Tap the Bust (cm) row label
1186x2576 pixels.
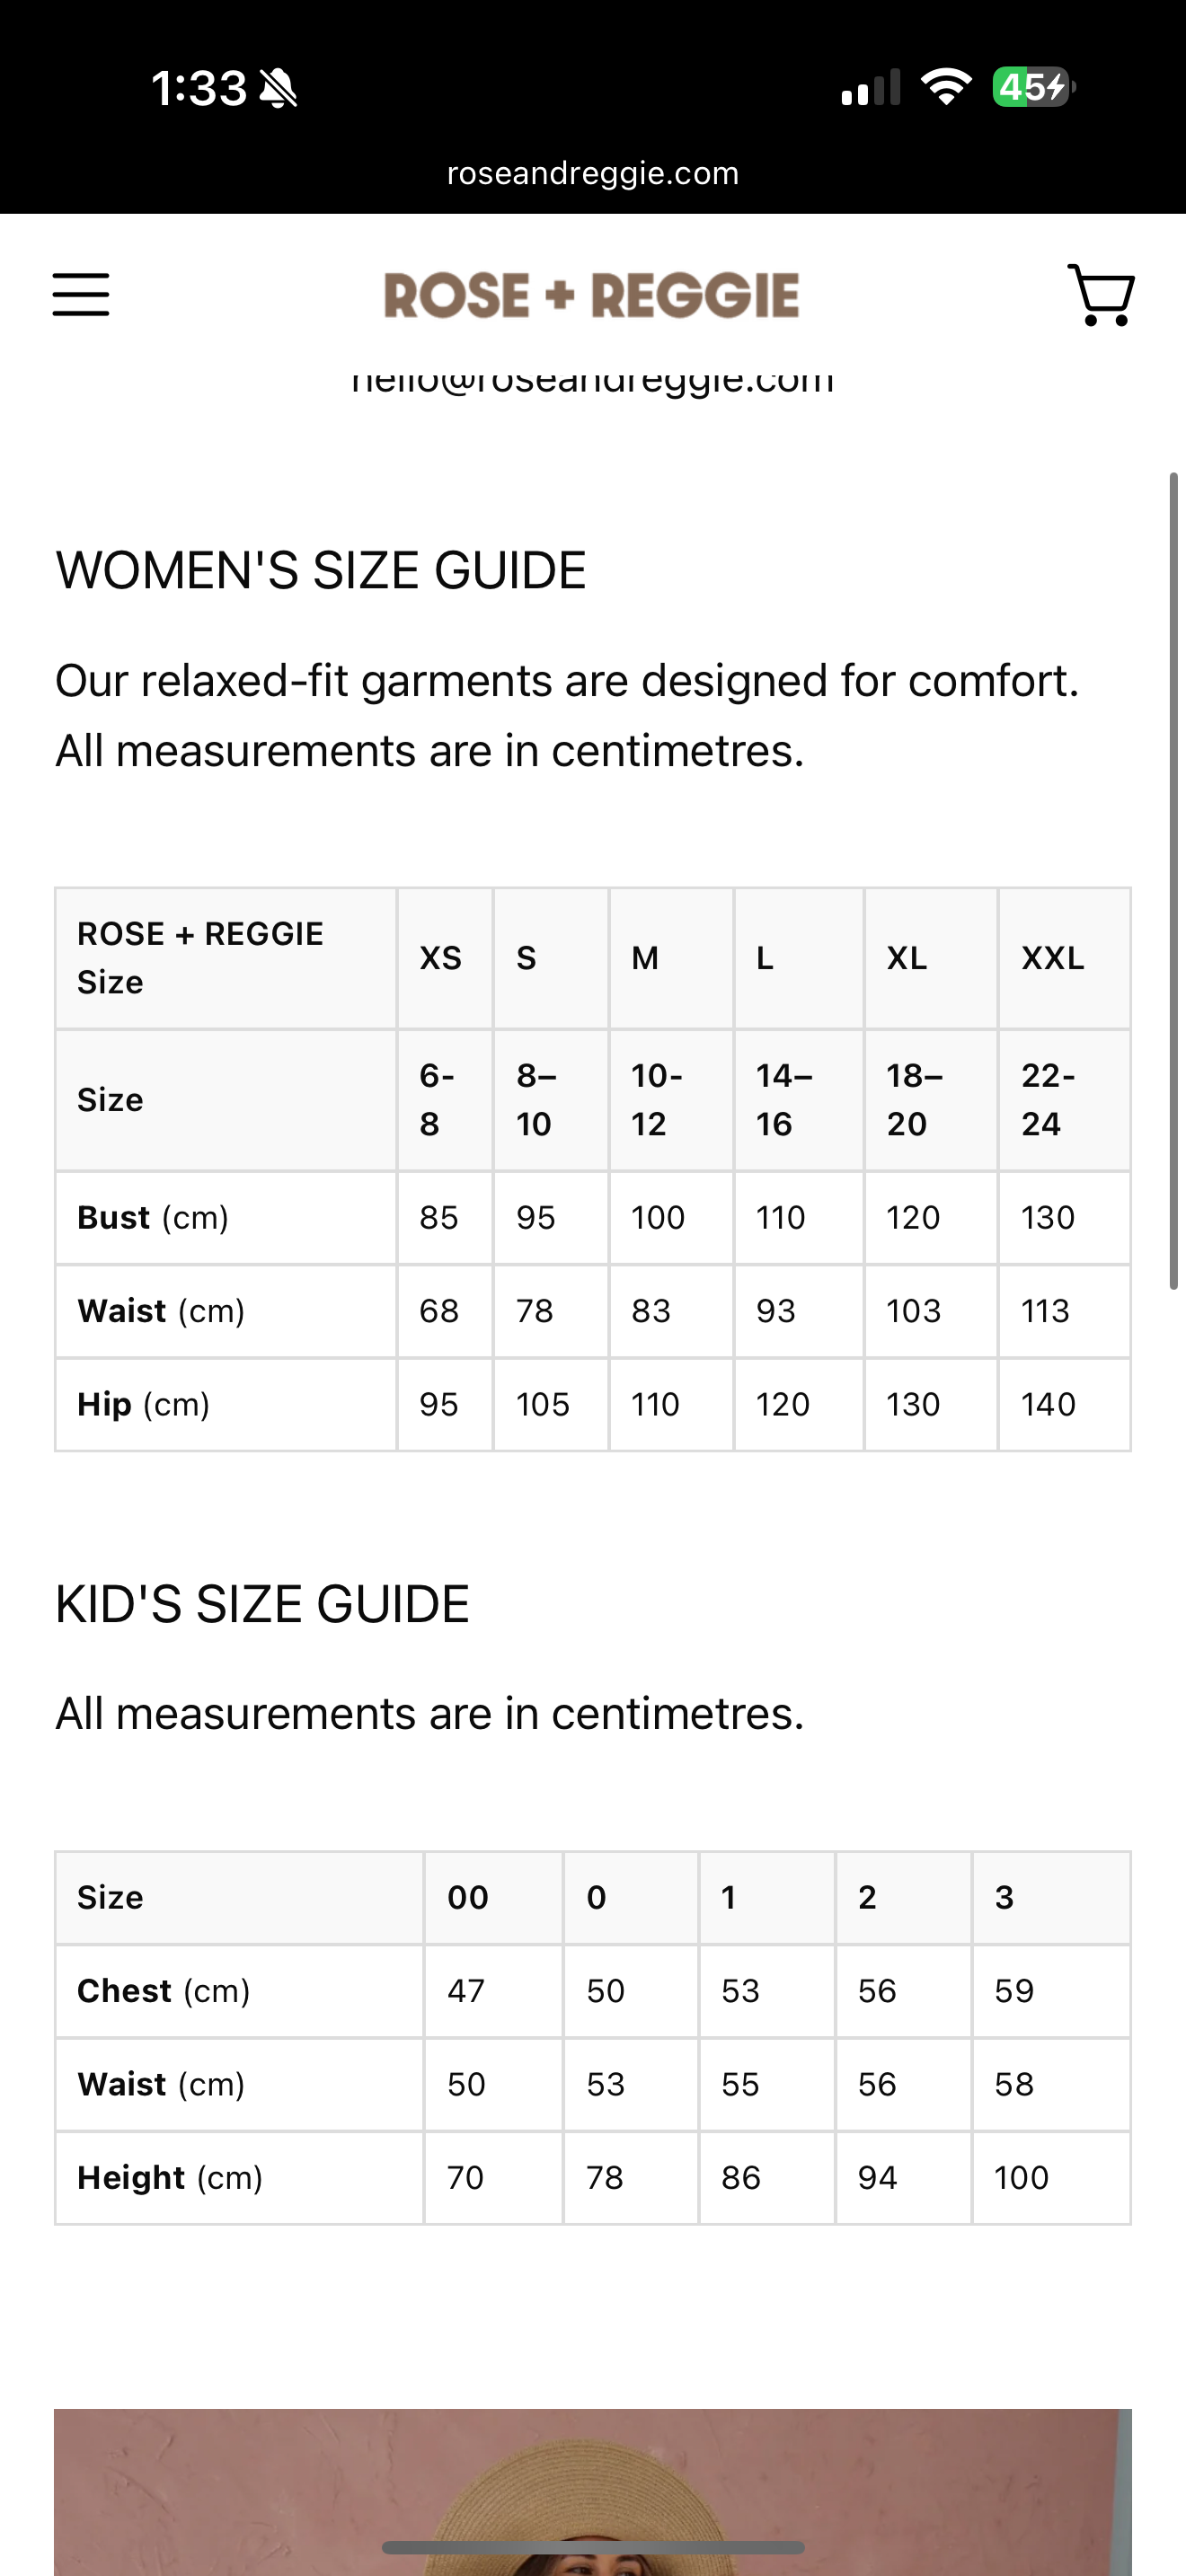click(153, 1218)
